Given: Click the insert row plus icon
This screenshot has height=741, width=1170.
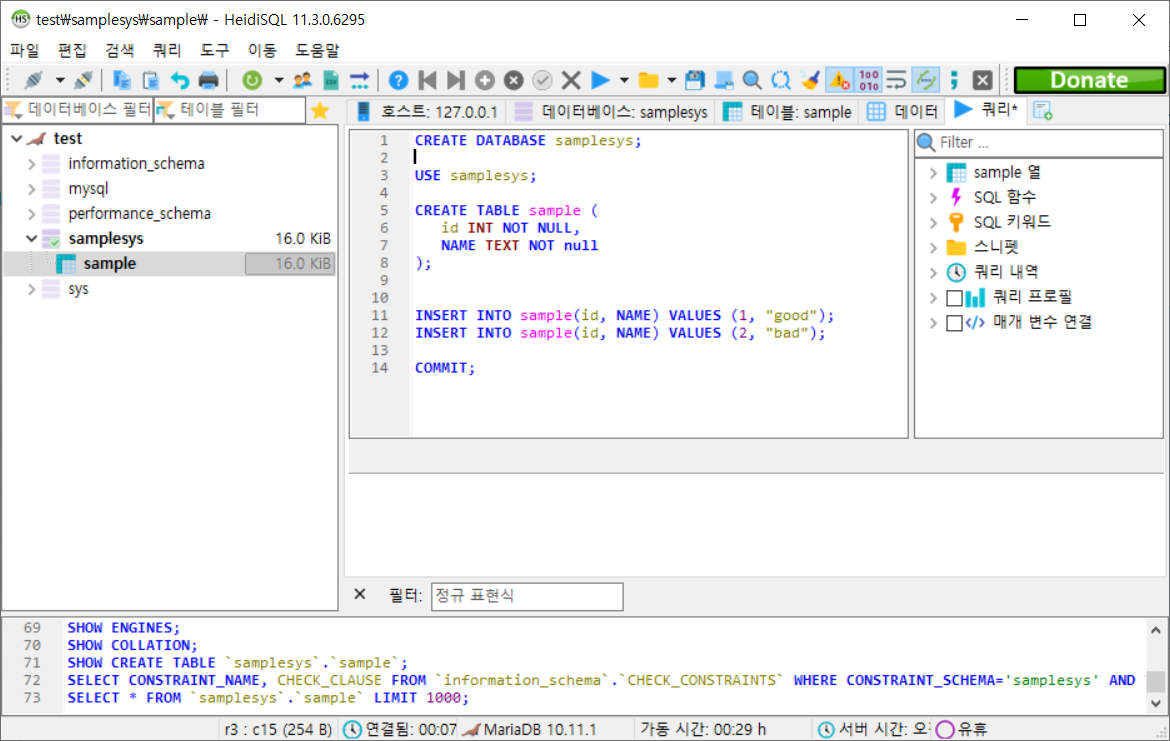Looking at the screenshot, I should 485,80.
